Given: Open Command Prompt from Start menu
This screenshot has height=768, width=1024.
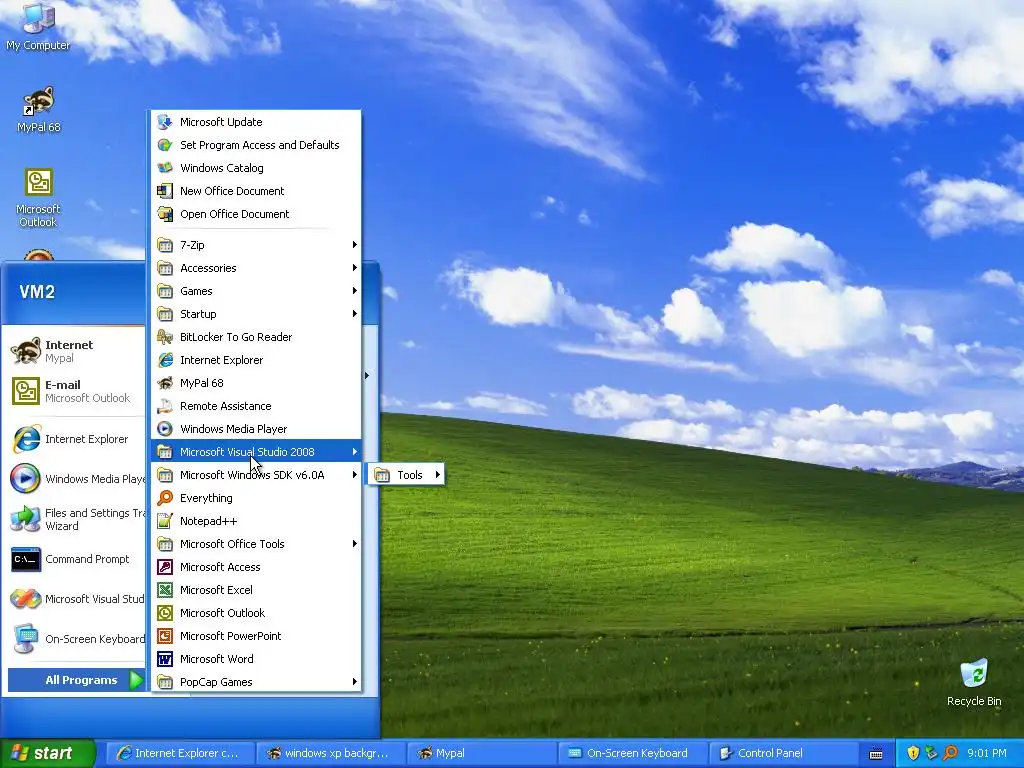Looking at the screenshot, I should tap(76, 560).
